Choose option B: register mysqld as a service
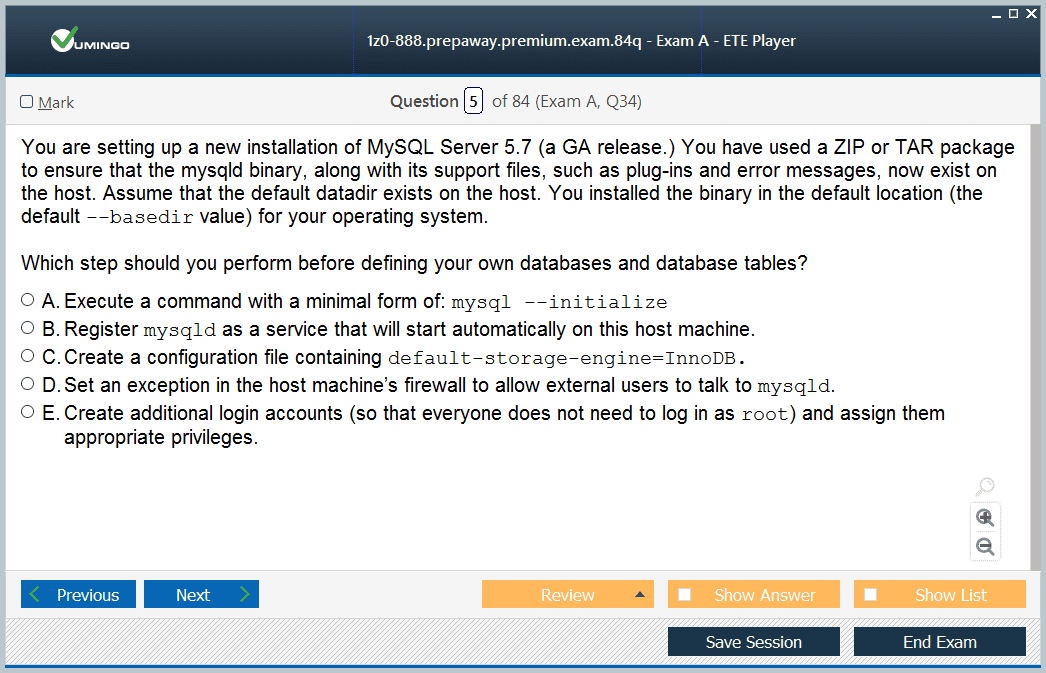Viewport: 1046px width, 673px height. point(27,328)
